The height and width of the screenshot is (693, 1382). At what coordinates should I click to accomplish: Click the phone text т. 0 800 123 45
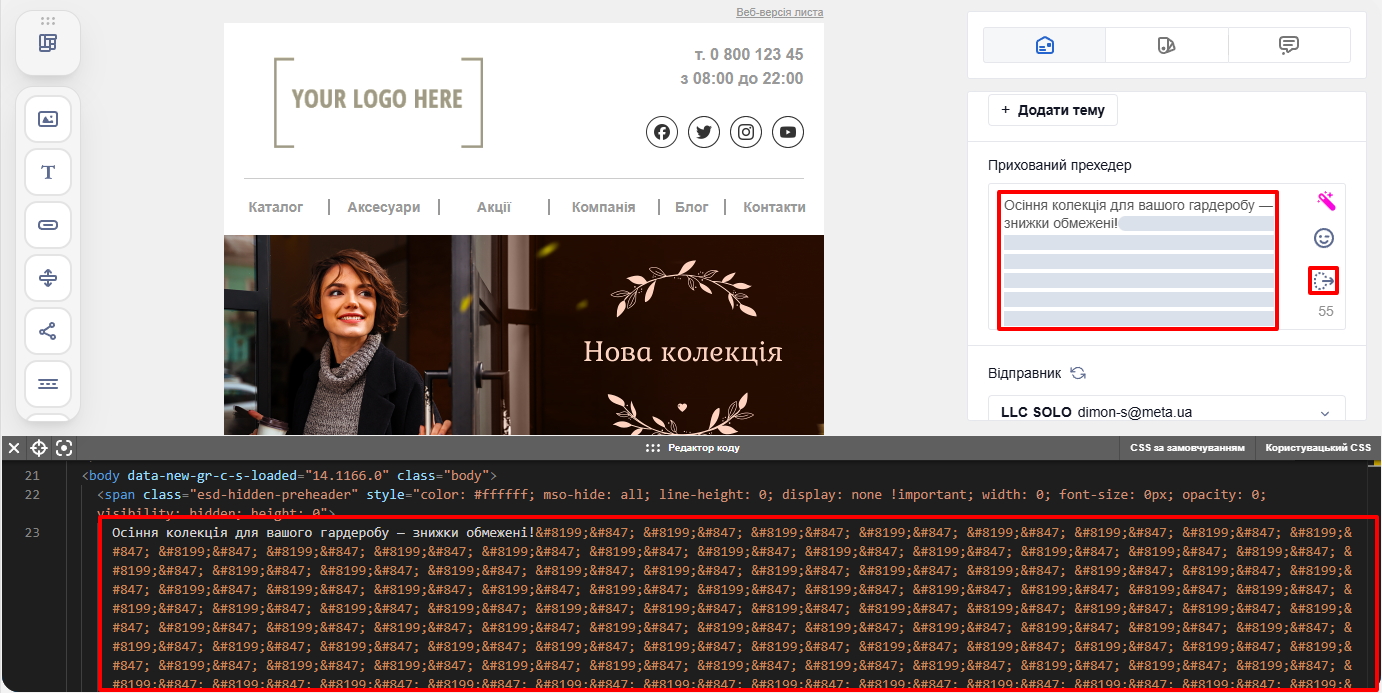(748, 54)
